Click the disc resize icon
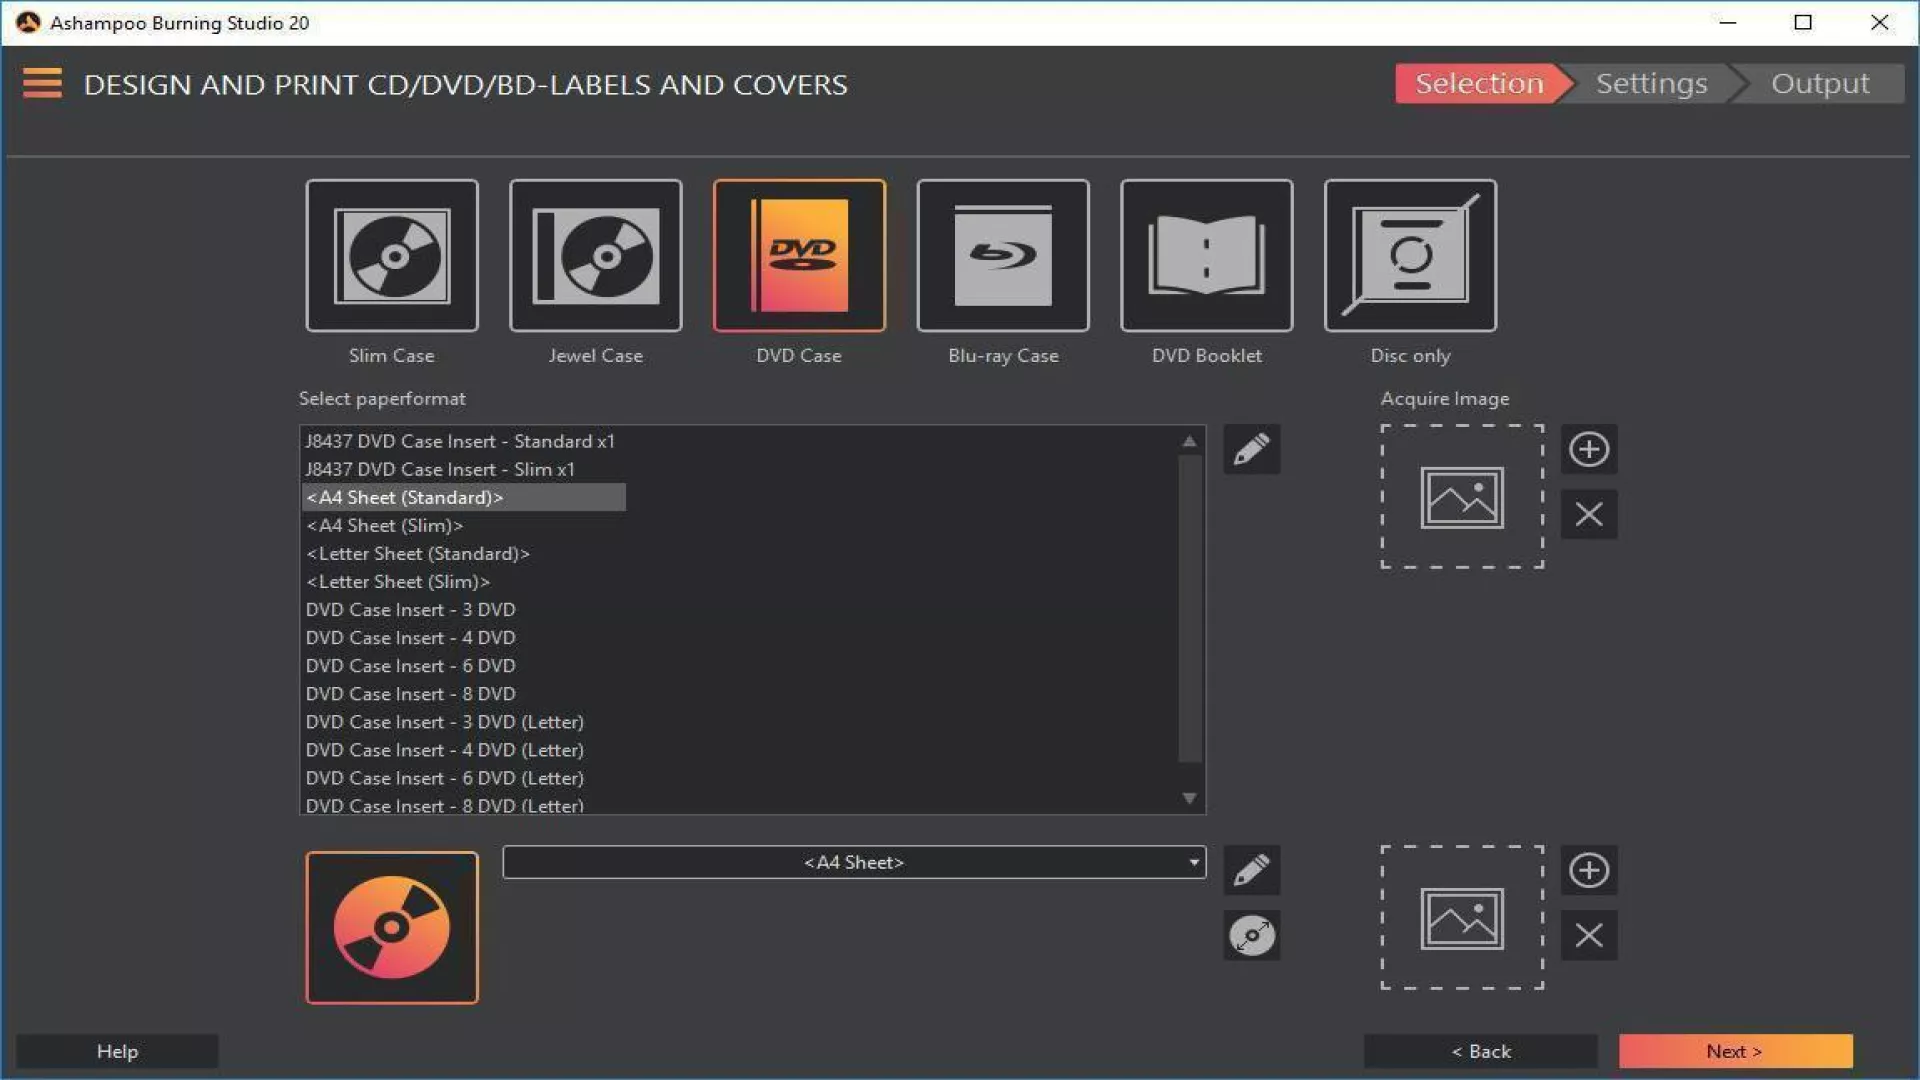Screen dimensions: 1920x1080 (x=1251, y=936)
